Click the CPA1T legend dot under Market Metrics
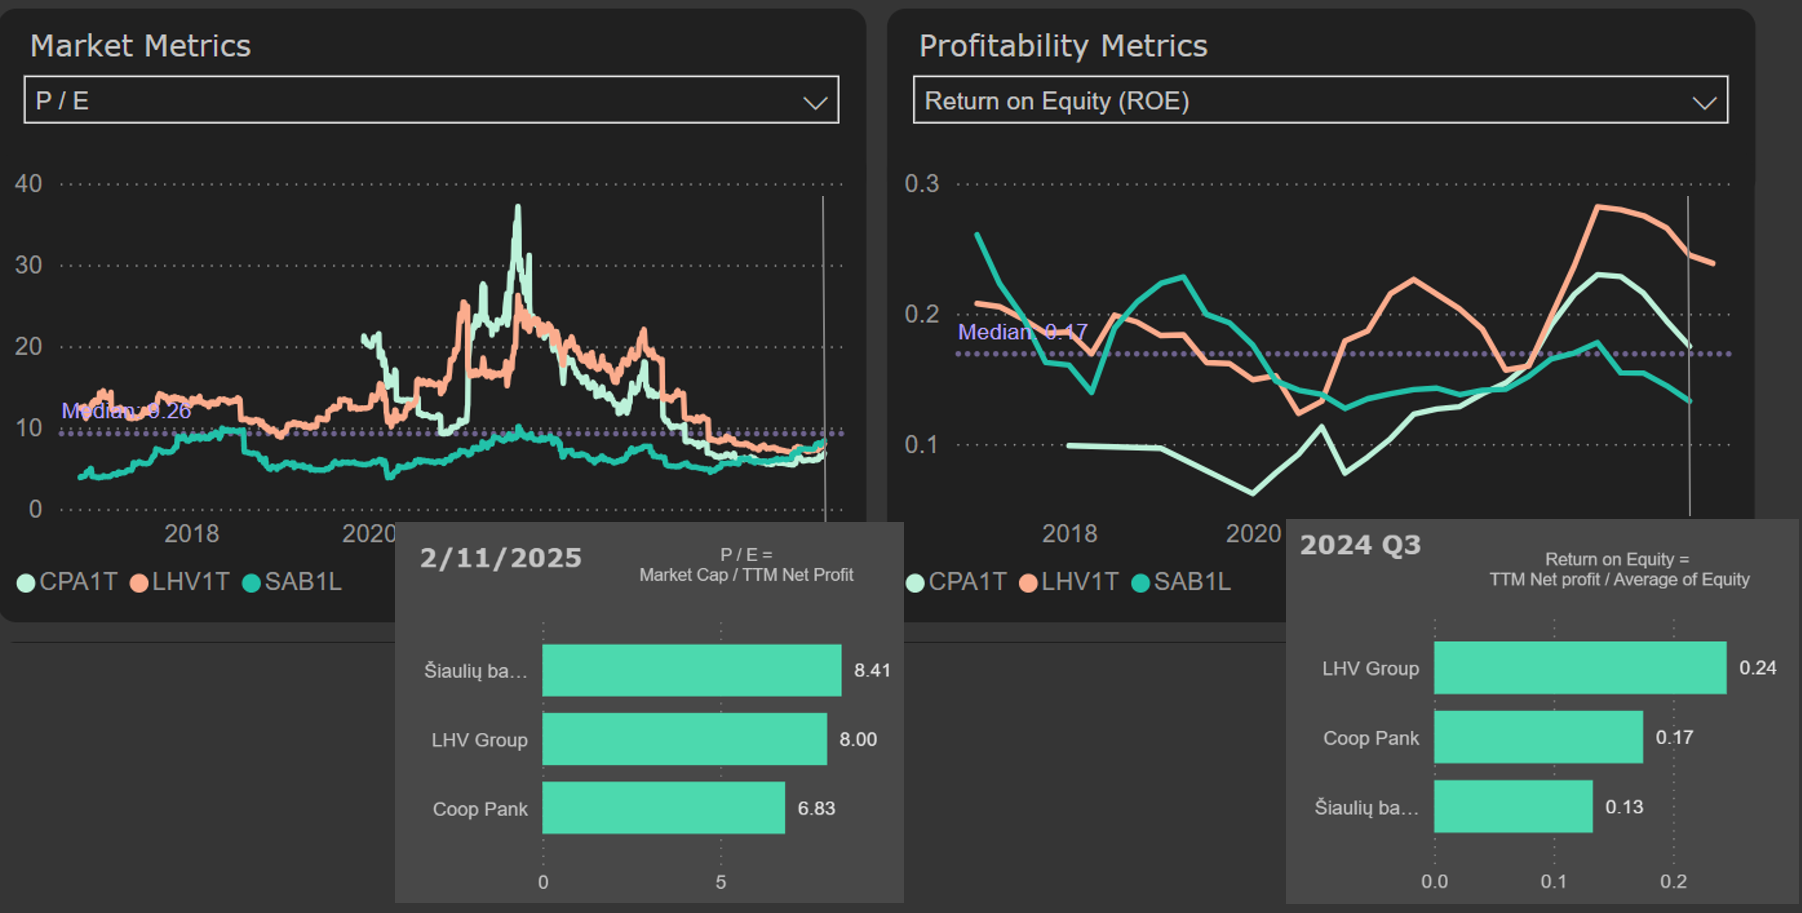1802x913 pixels. click(27, 583)
